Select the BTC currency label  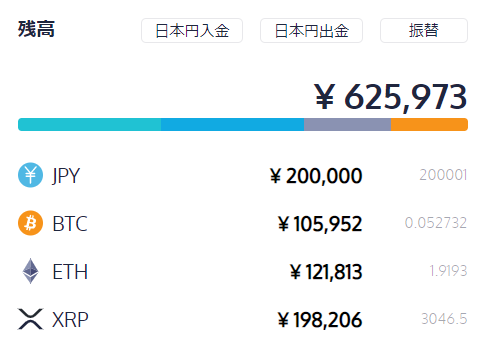click(x=70, y=223)
